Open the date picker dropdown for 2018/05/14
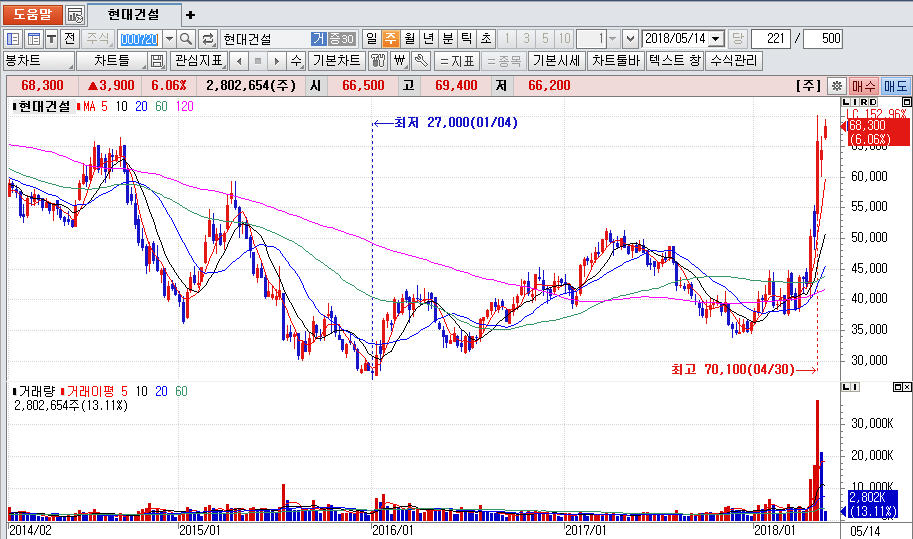 (716, 39)
